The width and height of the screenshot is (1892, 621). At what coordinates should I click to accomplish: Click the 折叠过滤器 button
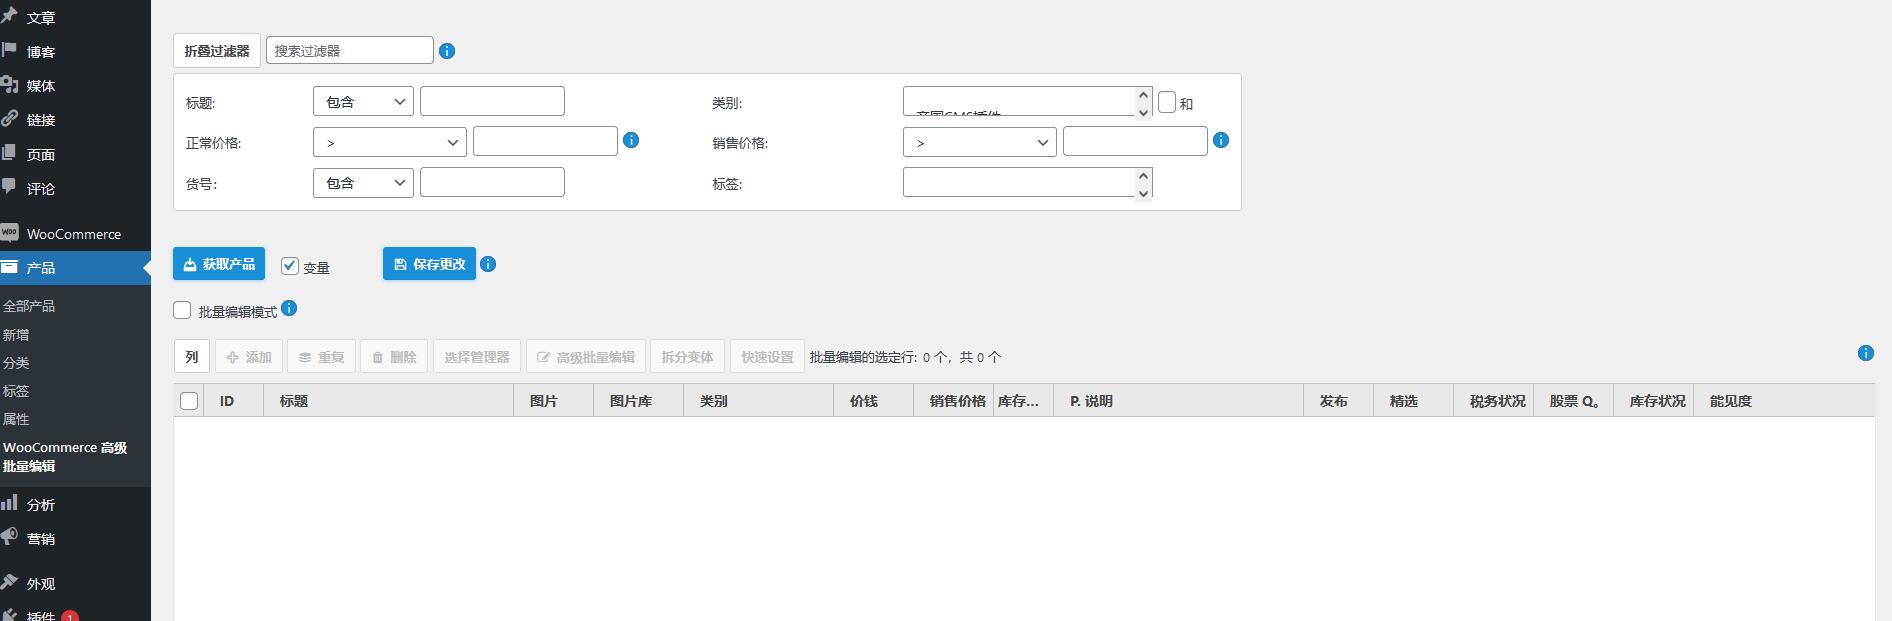coord(217,50)
